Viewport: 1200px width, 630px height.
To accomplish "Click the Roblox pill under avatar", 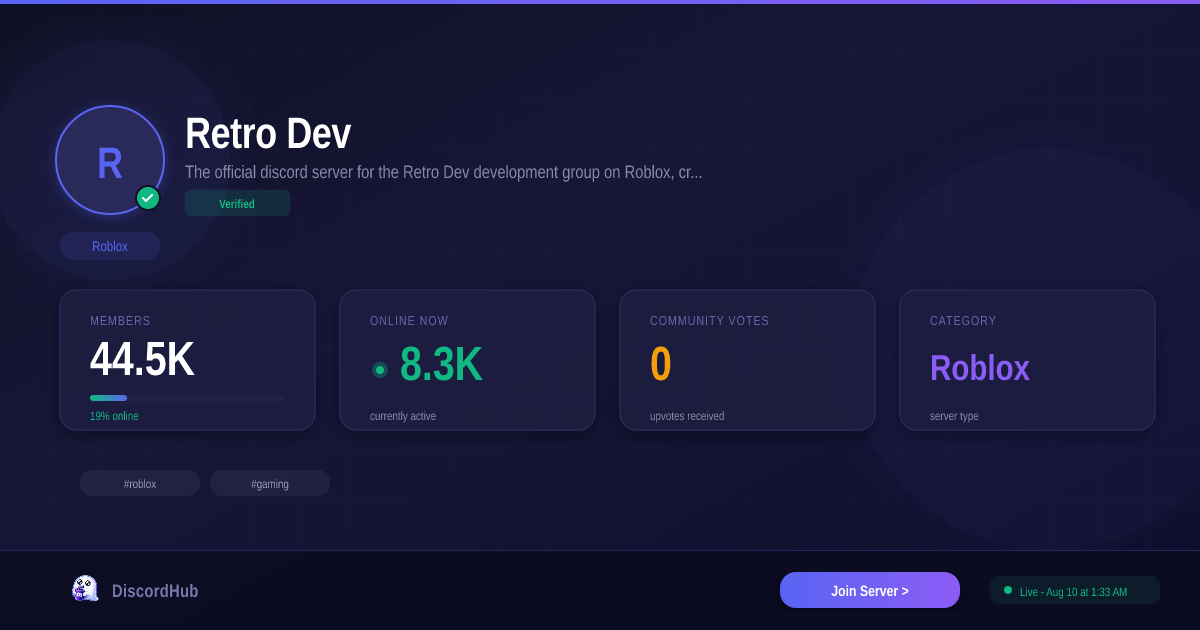I will tap(110, 246).
